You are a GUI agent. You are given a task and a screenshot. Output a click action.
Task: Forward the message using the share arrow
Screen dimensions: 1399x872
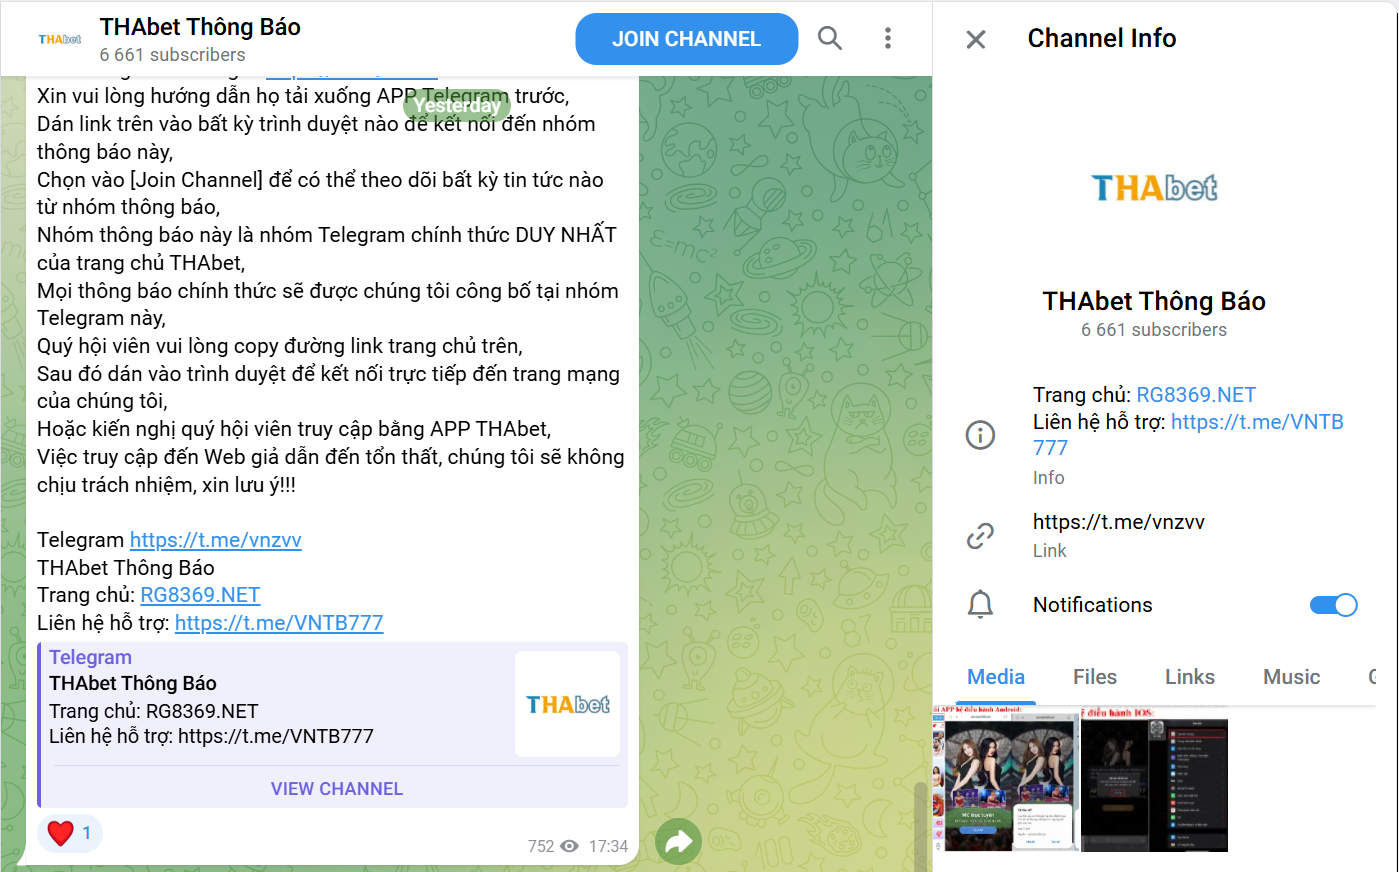point(679,842)
